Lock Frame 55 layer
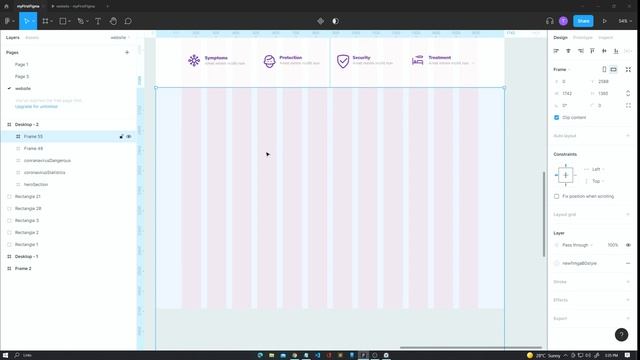 (x=121, y=136)
